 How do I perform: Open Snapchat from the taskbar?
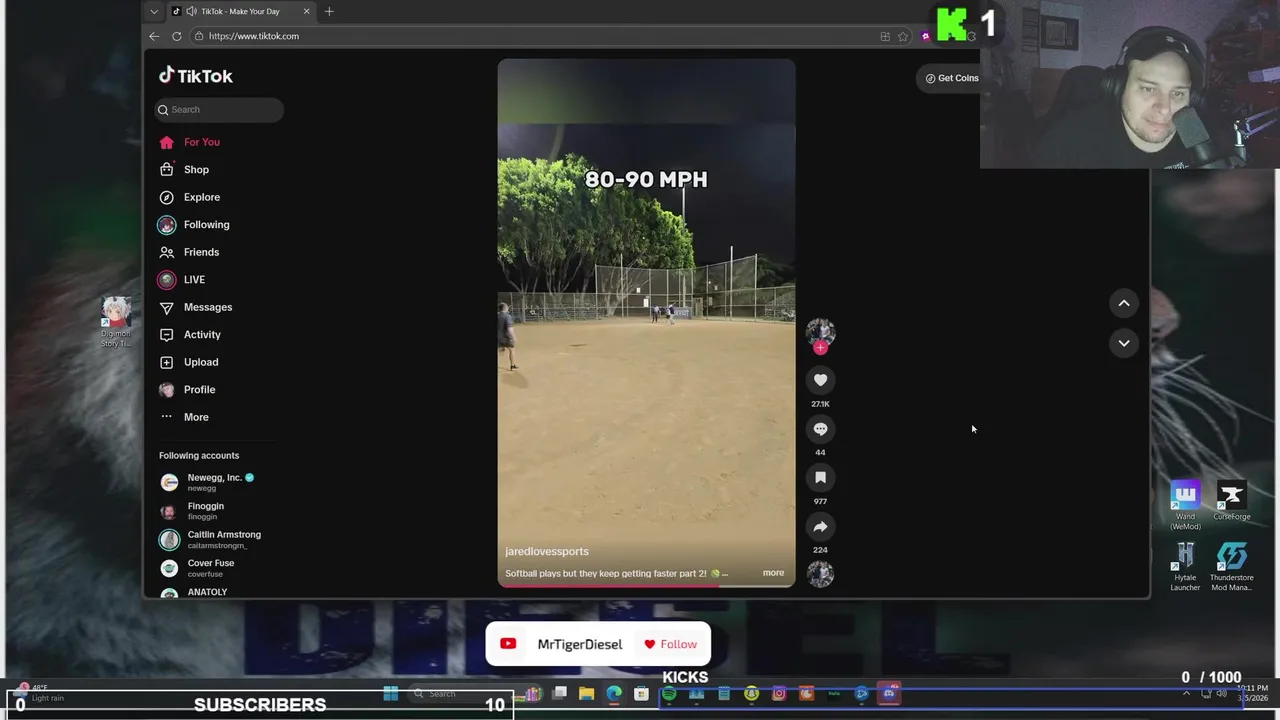pos(751,694)
